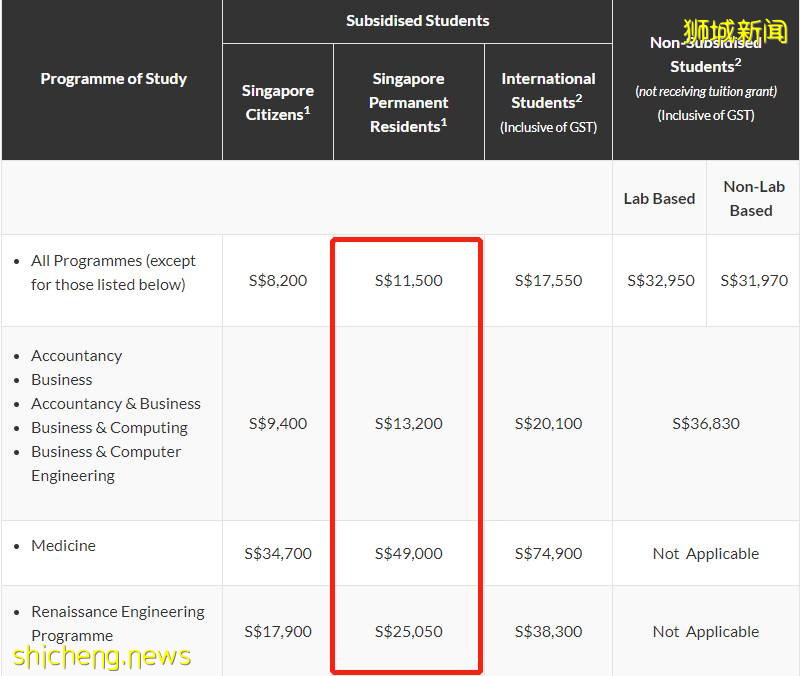The width and height of the screenshot is (803, 676).
Task: Click the 'Accountancy' programme list item
Action: click(x=76, y=356)
